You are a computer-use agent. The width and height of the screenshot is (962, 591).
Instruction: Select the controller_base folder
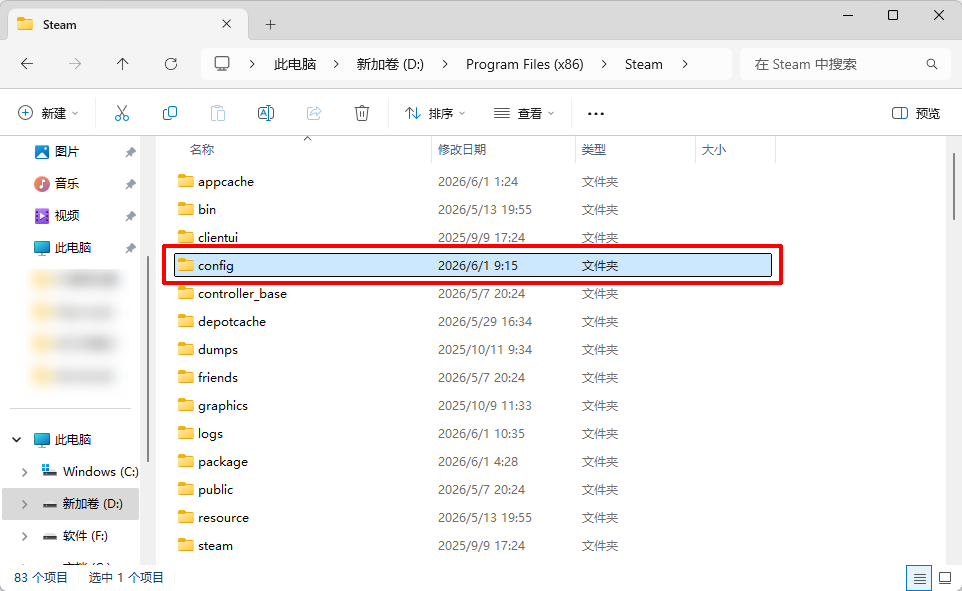coord(472,293)
